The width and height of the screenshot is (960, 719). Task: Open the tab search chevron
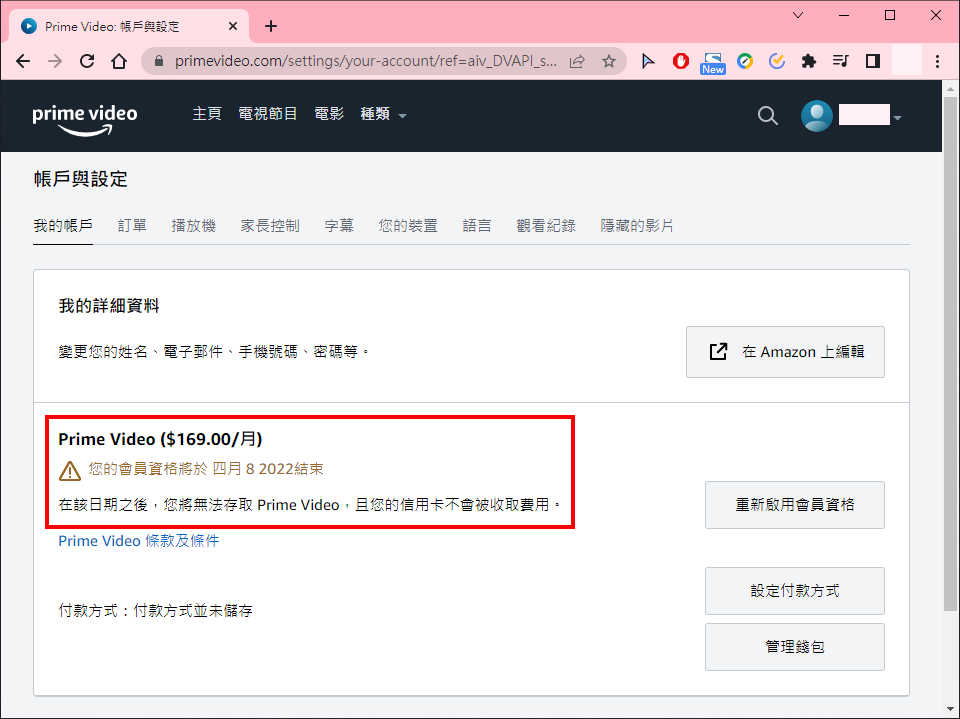(798, 15)
